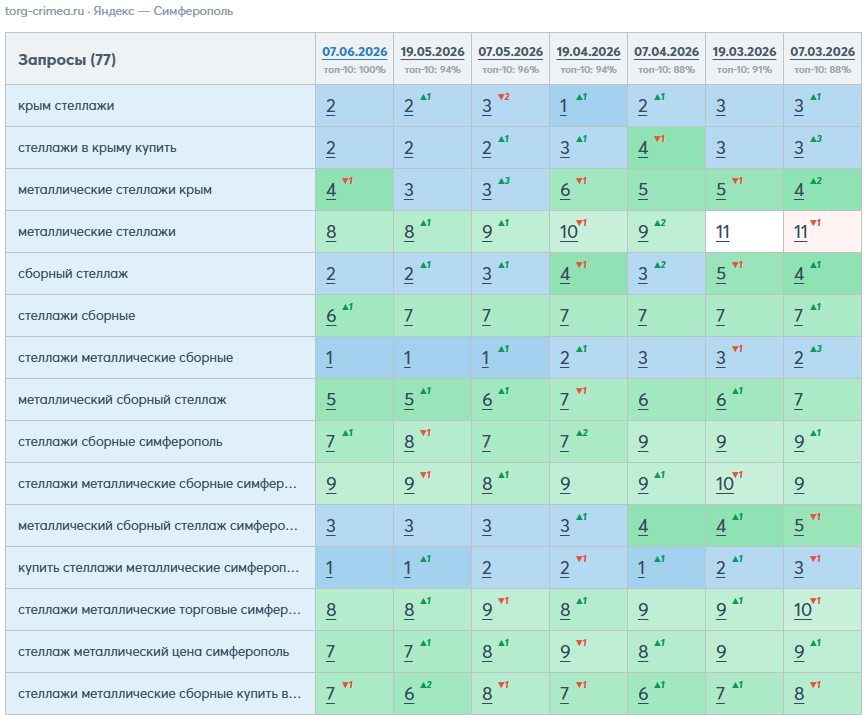Click the 07.05.2026 date header
The image size is (866, 715).
tap(510, 51)
